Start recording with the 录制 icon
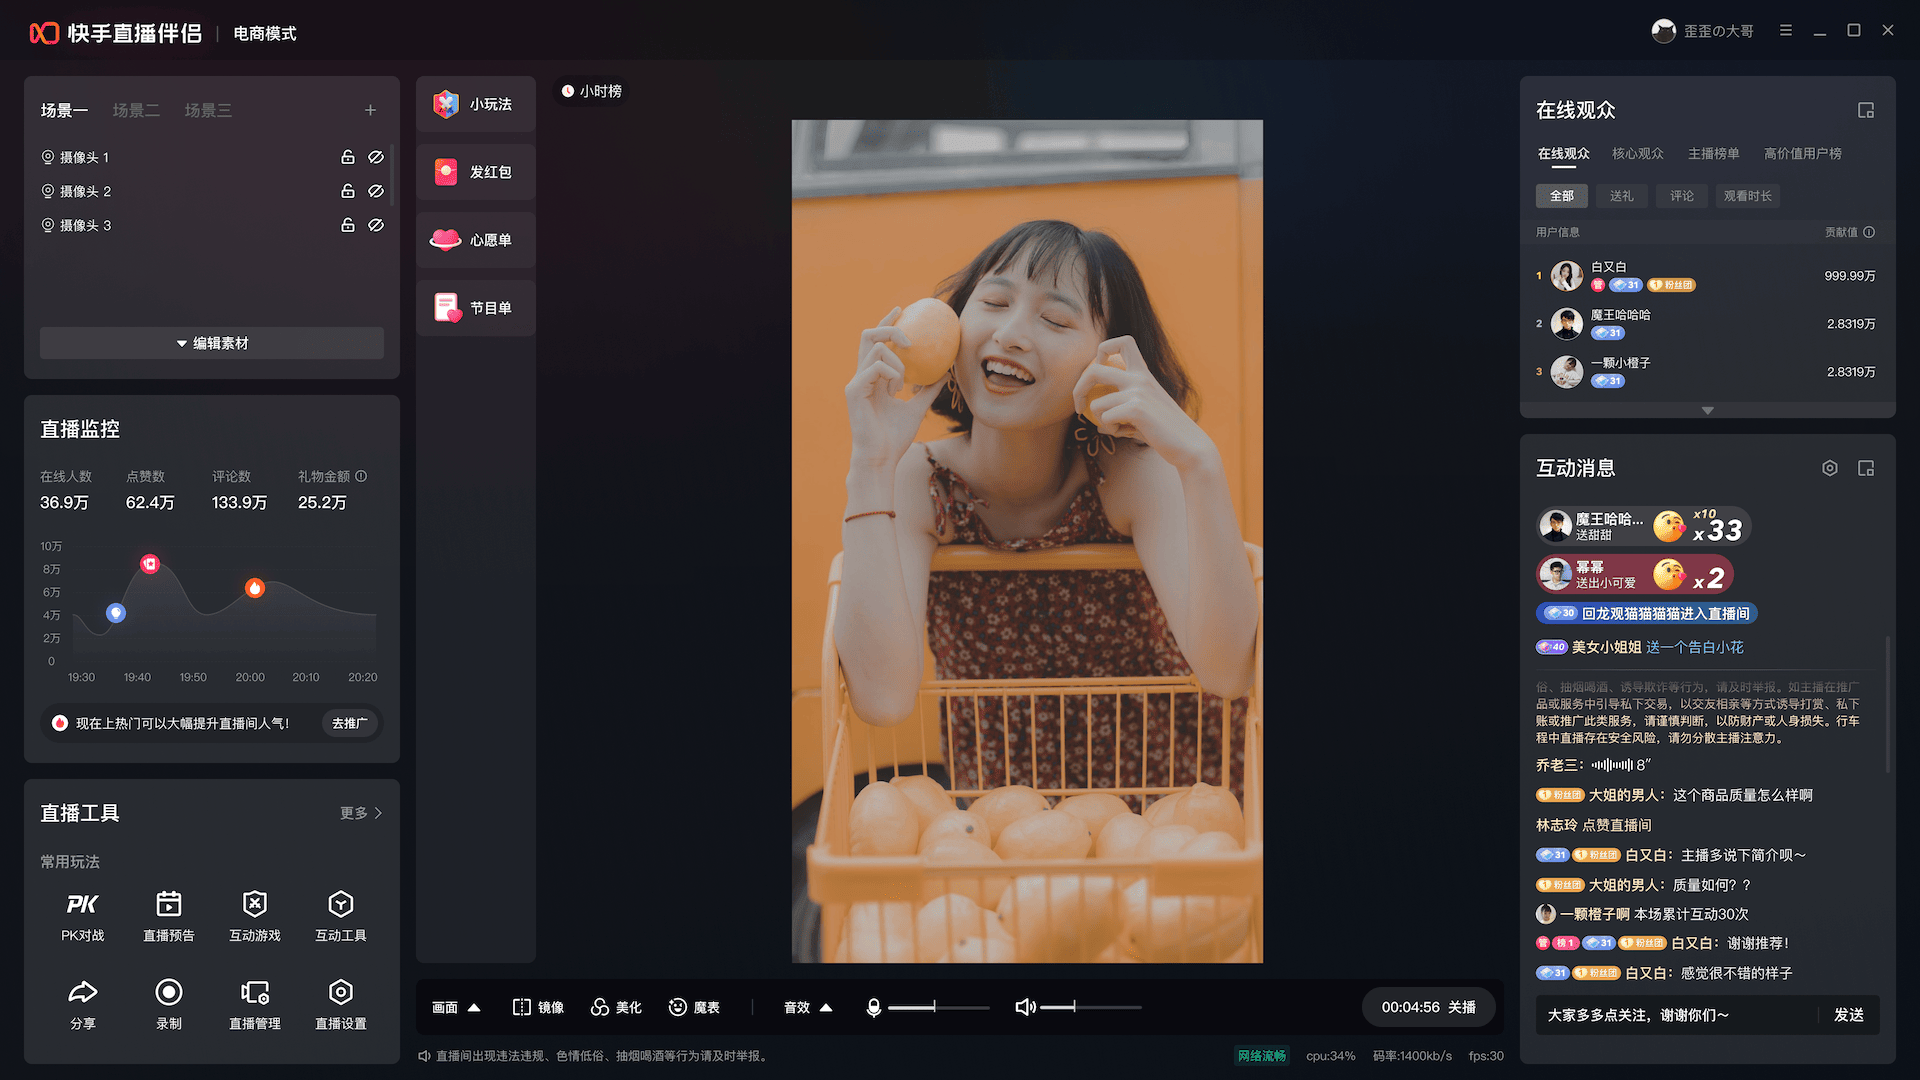This screenshot has width=1920, height=1080. (x=169, y=1002)
